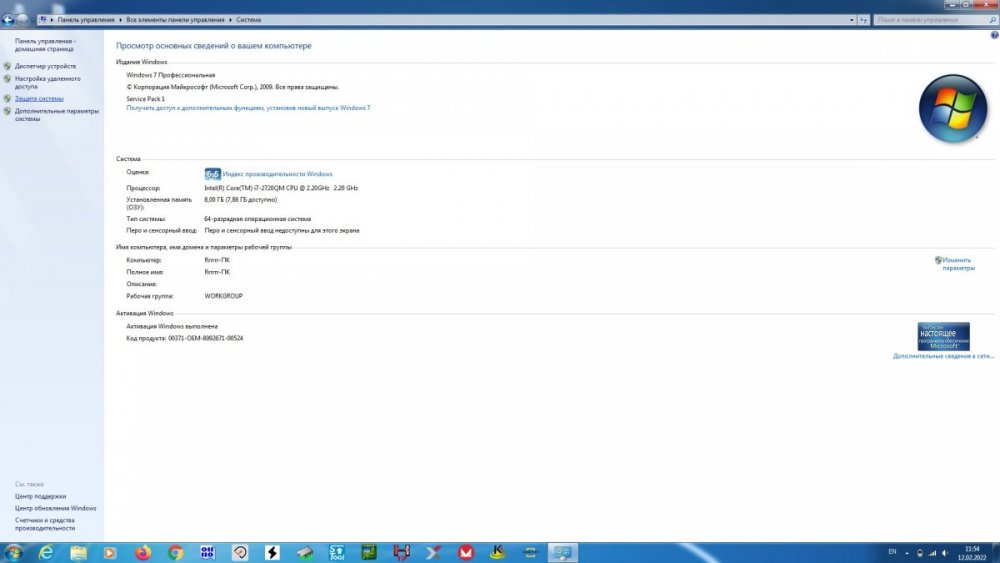
Task: Select the product code "00371-OEM-8992671-00524"
Action: point(205,338)
